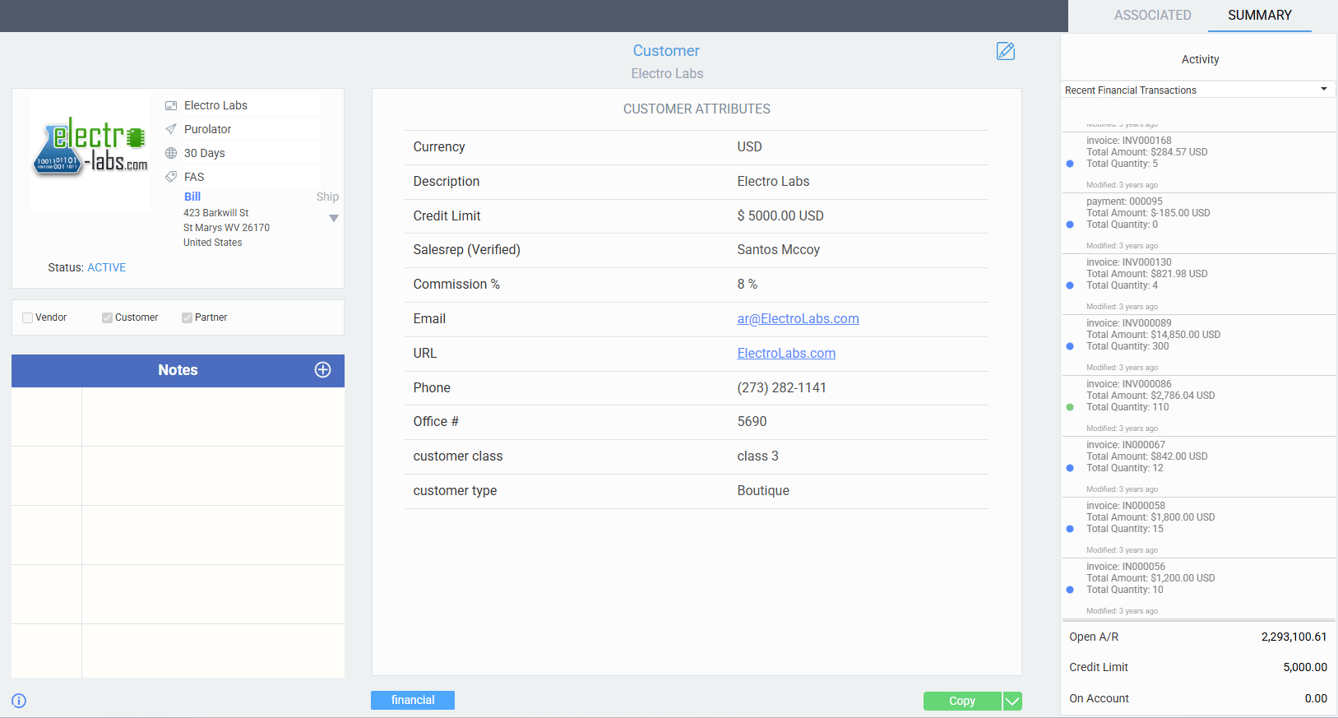1338x718 pixels.
Task: Click Salesrep value Santos Mccoy
Action: (x=778, y=250)
